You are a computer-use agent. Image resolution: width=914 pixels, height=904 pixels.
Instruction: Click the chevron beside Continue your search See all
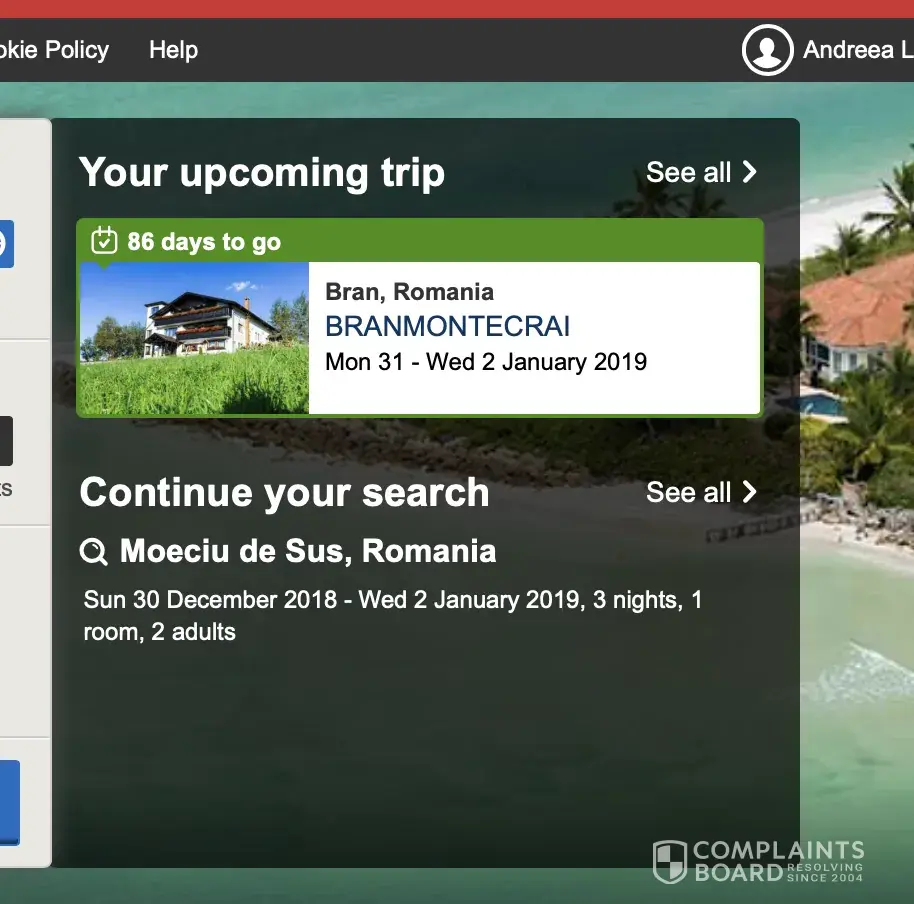tap(750, 492)
